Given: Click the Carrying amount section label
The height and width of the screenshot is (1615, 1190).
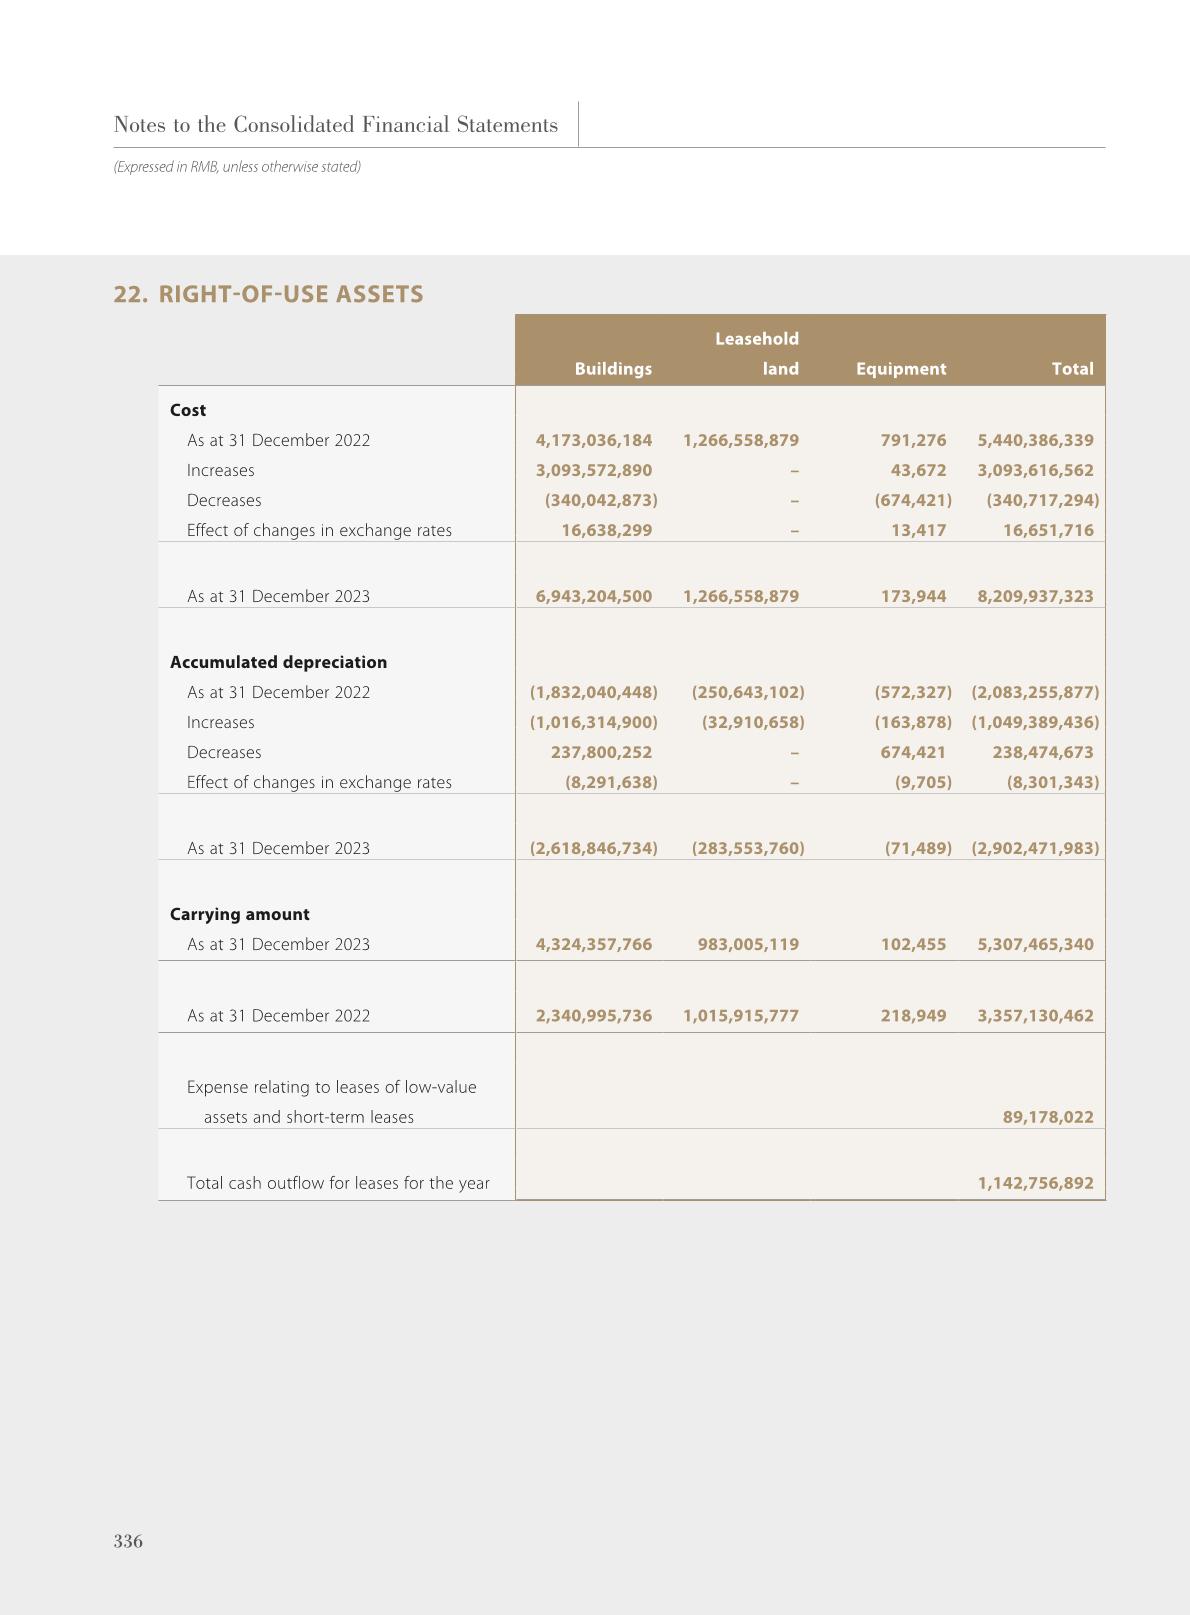Looking at the screenshot, I should tap(240, 914).
